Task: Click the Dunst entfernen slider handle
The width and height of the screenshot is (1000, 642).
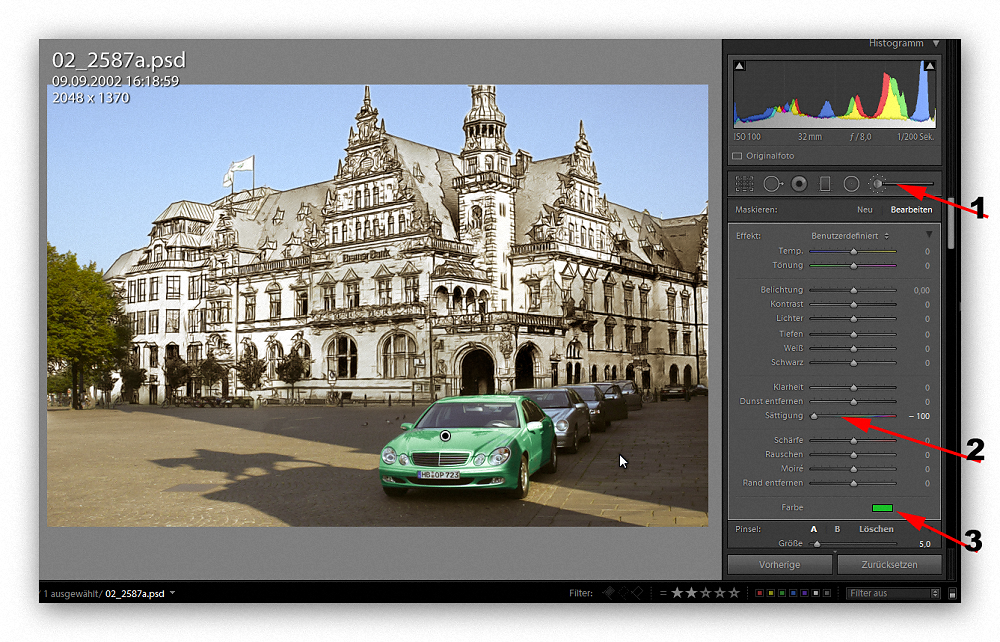Action: [853, 402]
